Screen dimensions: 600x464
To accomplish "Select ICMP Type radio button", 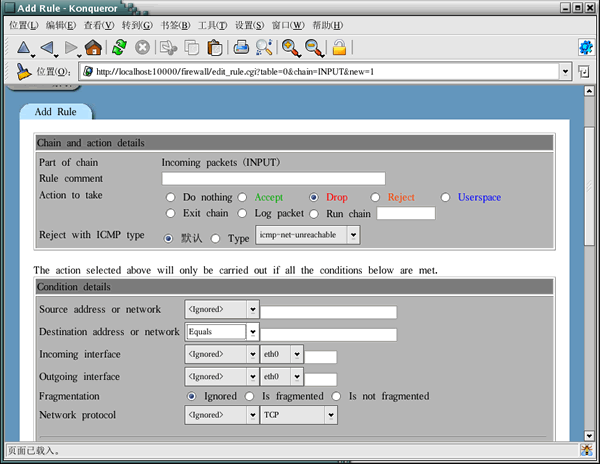I will 216,239.
